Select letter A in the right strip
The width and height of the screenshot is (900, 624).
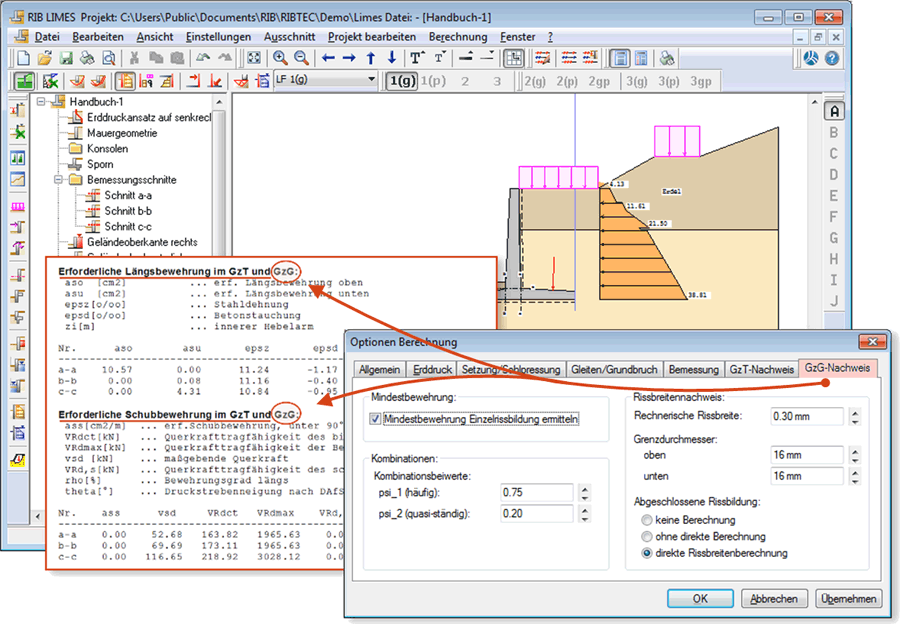coord(834,111)
